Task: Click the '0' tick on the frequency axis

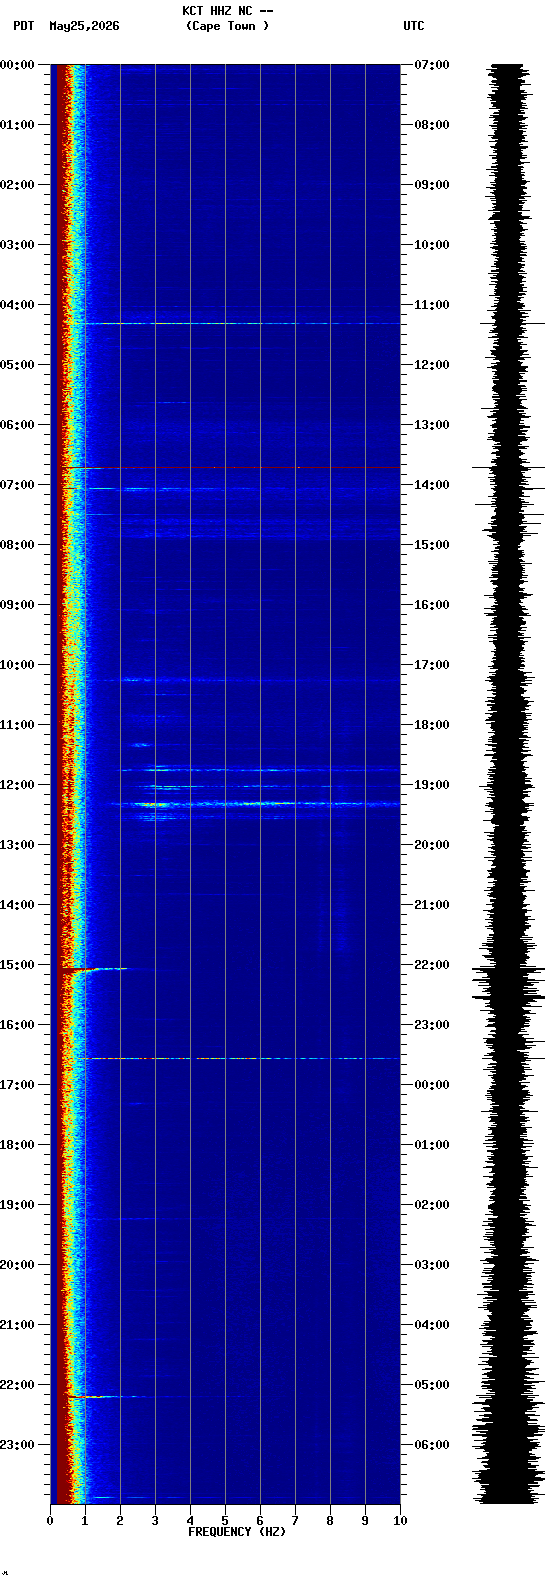Action: pyautogui.click(x=50, y=1521)
